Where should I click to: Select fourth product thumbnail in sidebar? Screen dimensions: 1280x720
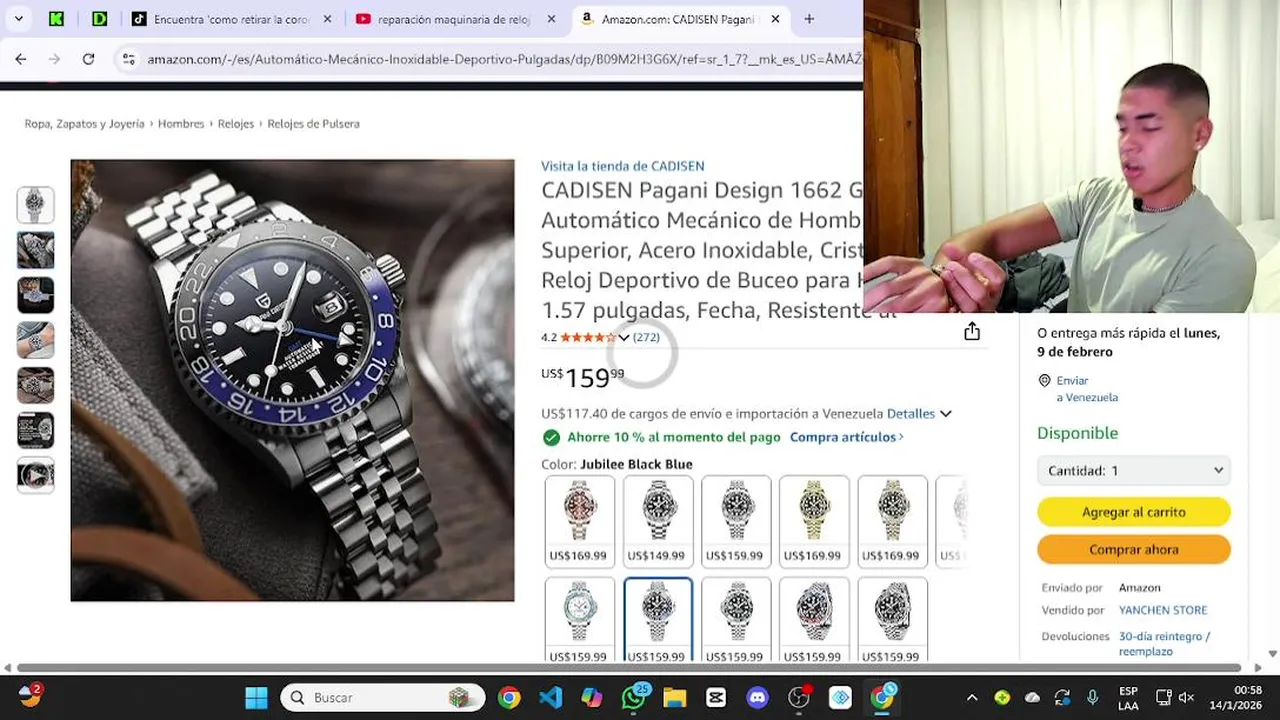pyautogui.click(x=36, y=340)
